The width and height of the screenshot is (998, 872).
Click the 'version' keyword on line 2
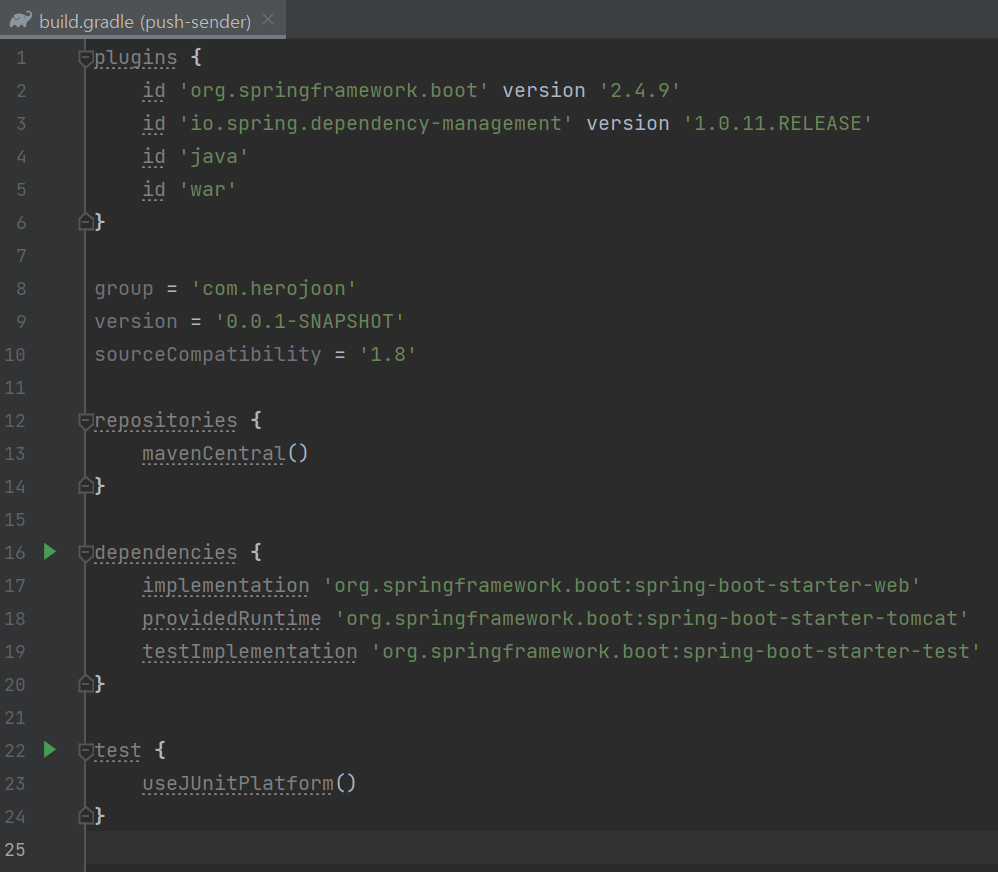(x=544, y=90)
